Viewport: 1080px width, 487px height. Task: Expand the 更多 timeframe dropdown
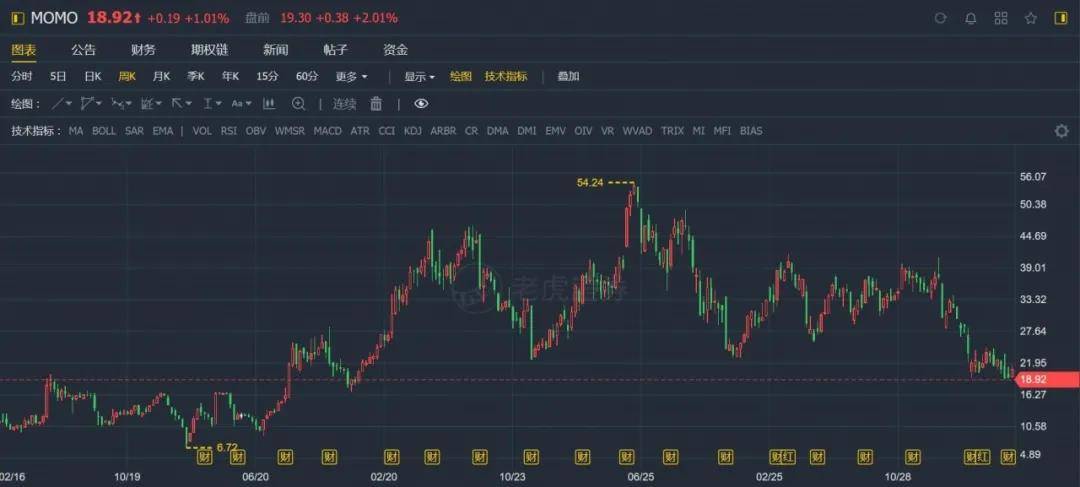pos(351,76)
